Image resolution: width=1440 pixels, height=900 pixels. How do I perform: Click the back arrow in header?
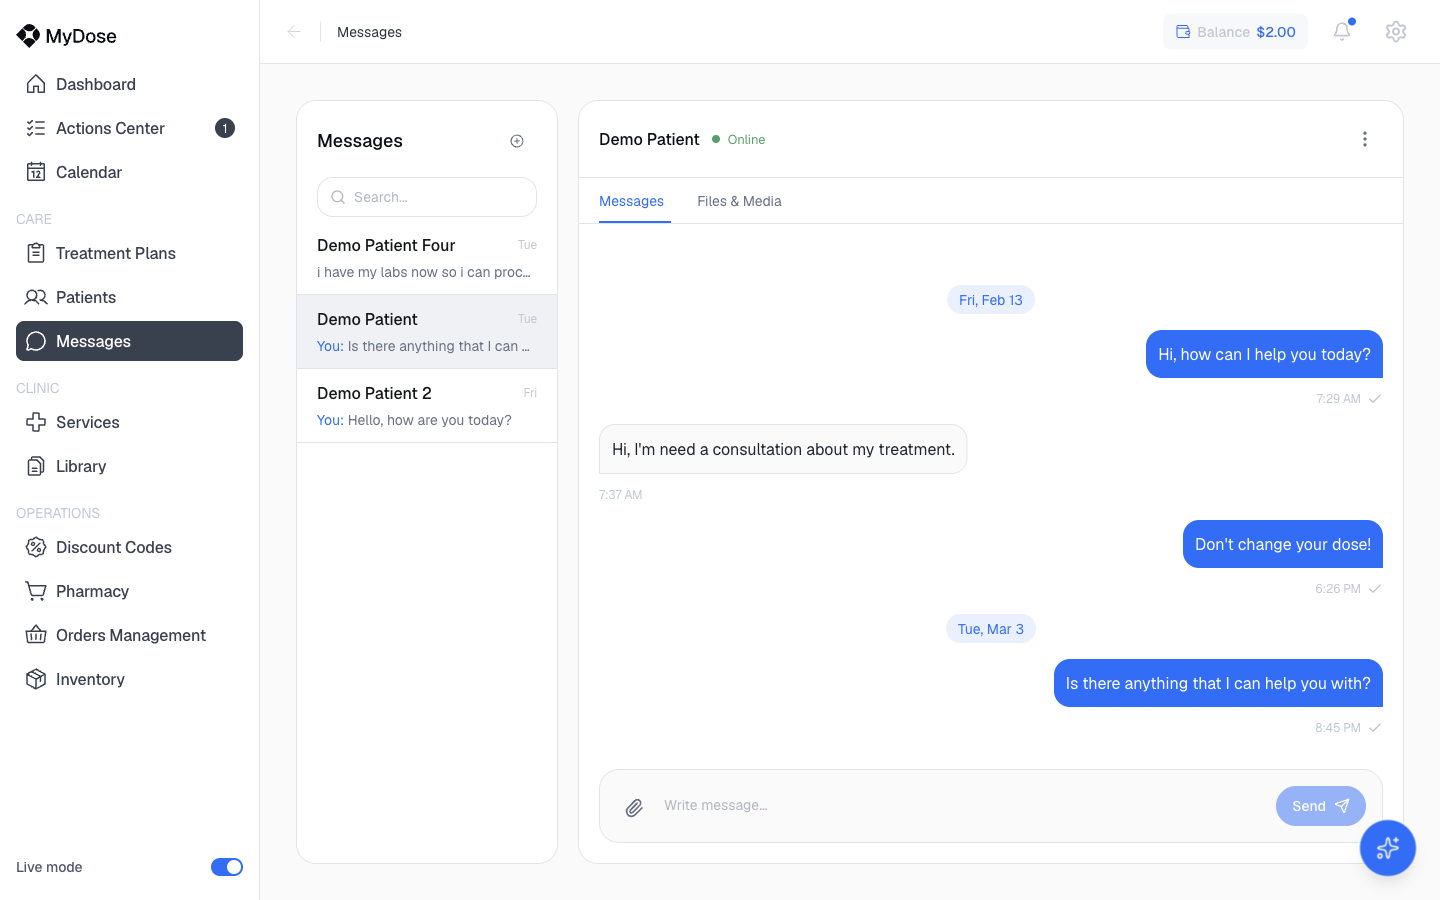click(294, 32)
